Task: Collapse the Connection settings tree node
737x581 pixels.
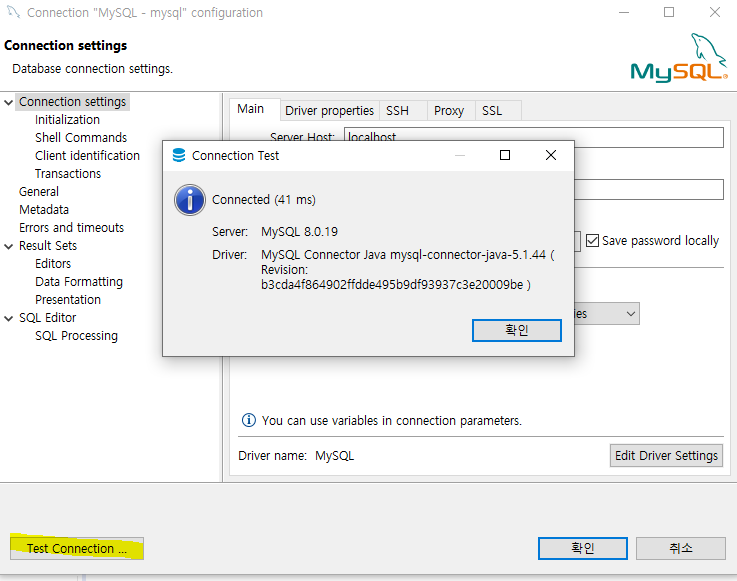Action: pos(8,102)
